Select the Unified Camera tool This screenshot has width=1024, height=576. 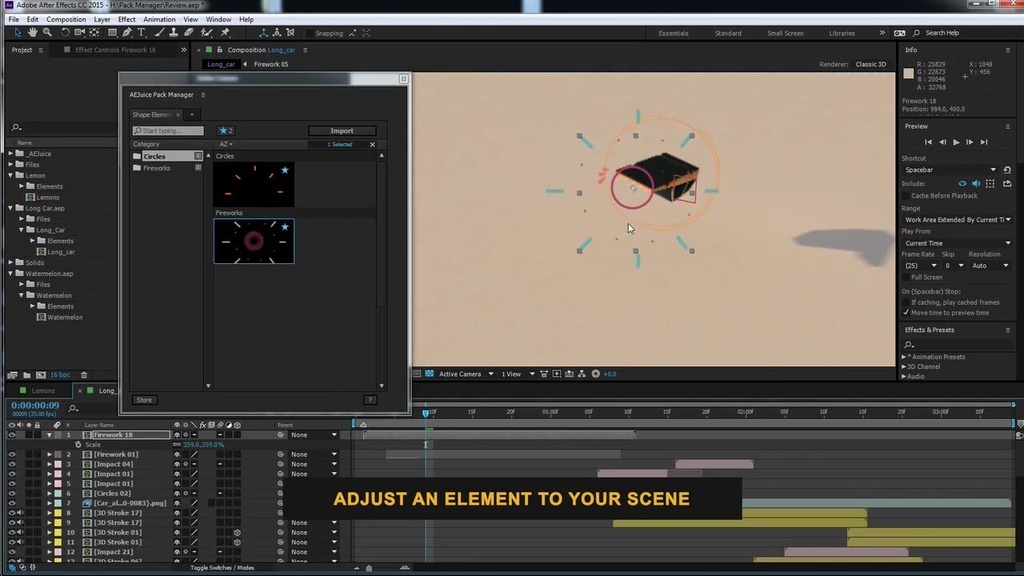(x=80, y=33)
